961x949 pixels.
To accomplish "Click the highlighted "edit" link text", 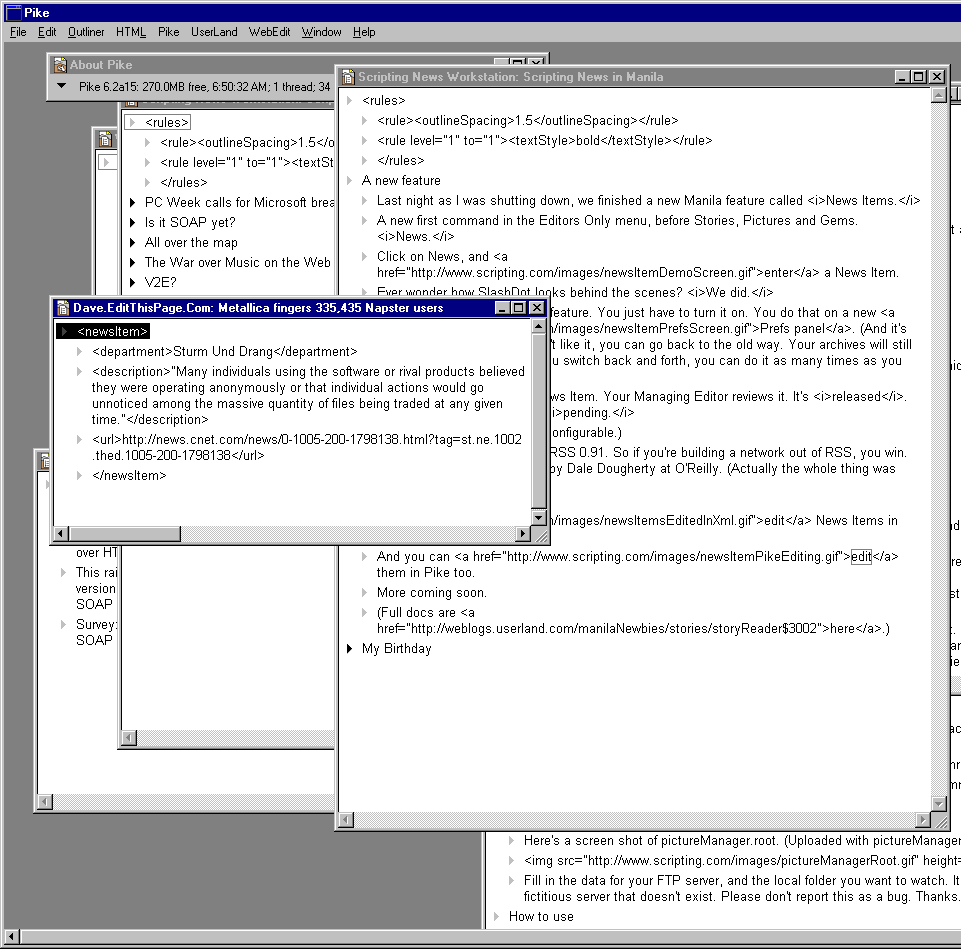I will pyautogui.click(x=861, y=557).
